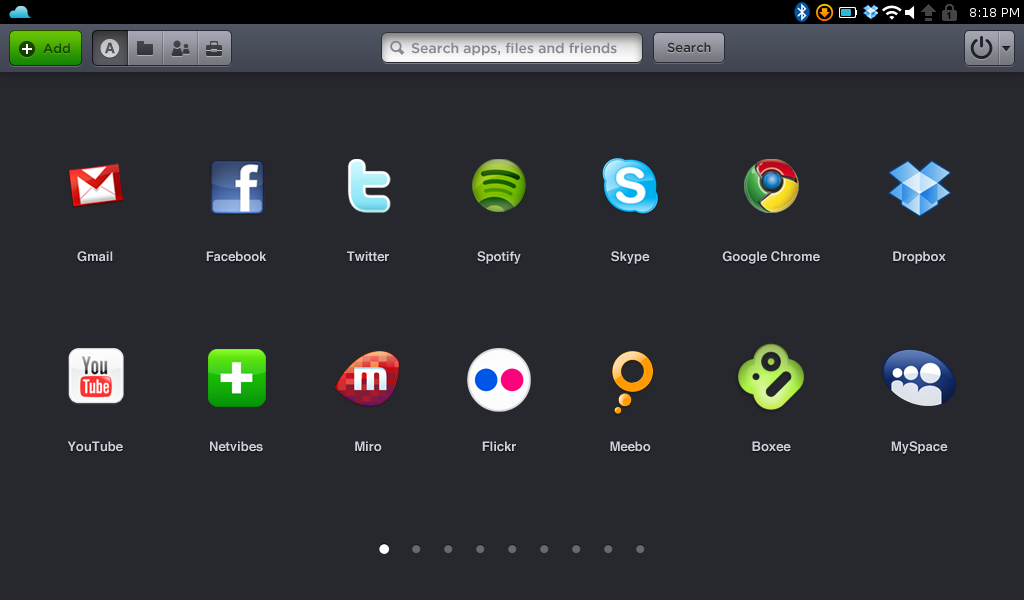Click the "Netvibes" label text

point(236,447)
